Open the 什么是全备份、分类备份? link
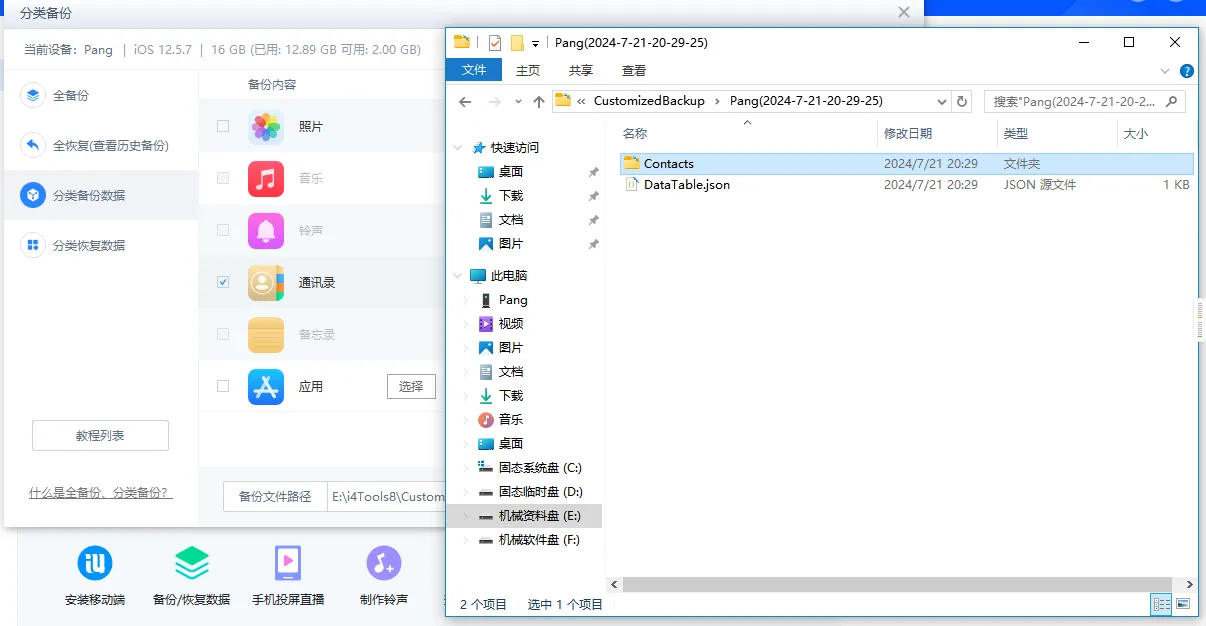This screenshot has height=626, width=1206. pyautogui.click(x=100, y=493)
